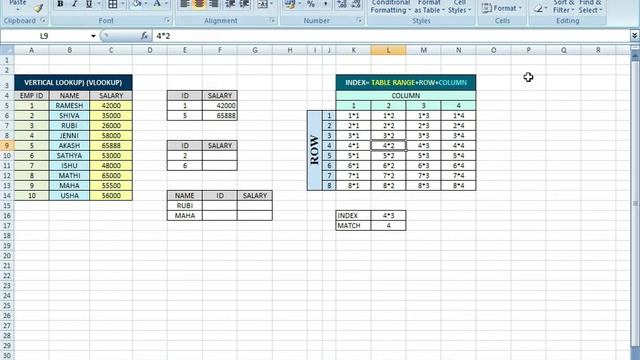
Task: Open Fill Color dropdown arrow
Action: pos(146,4)
